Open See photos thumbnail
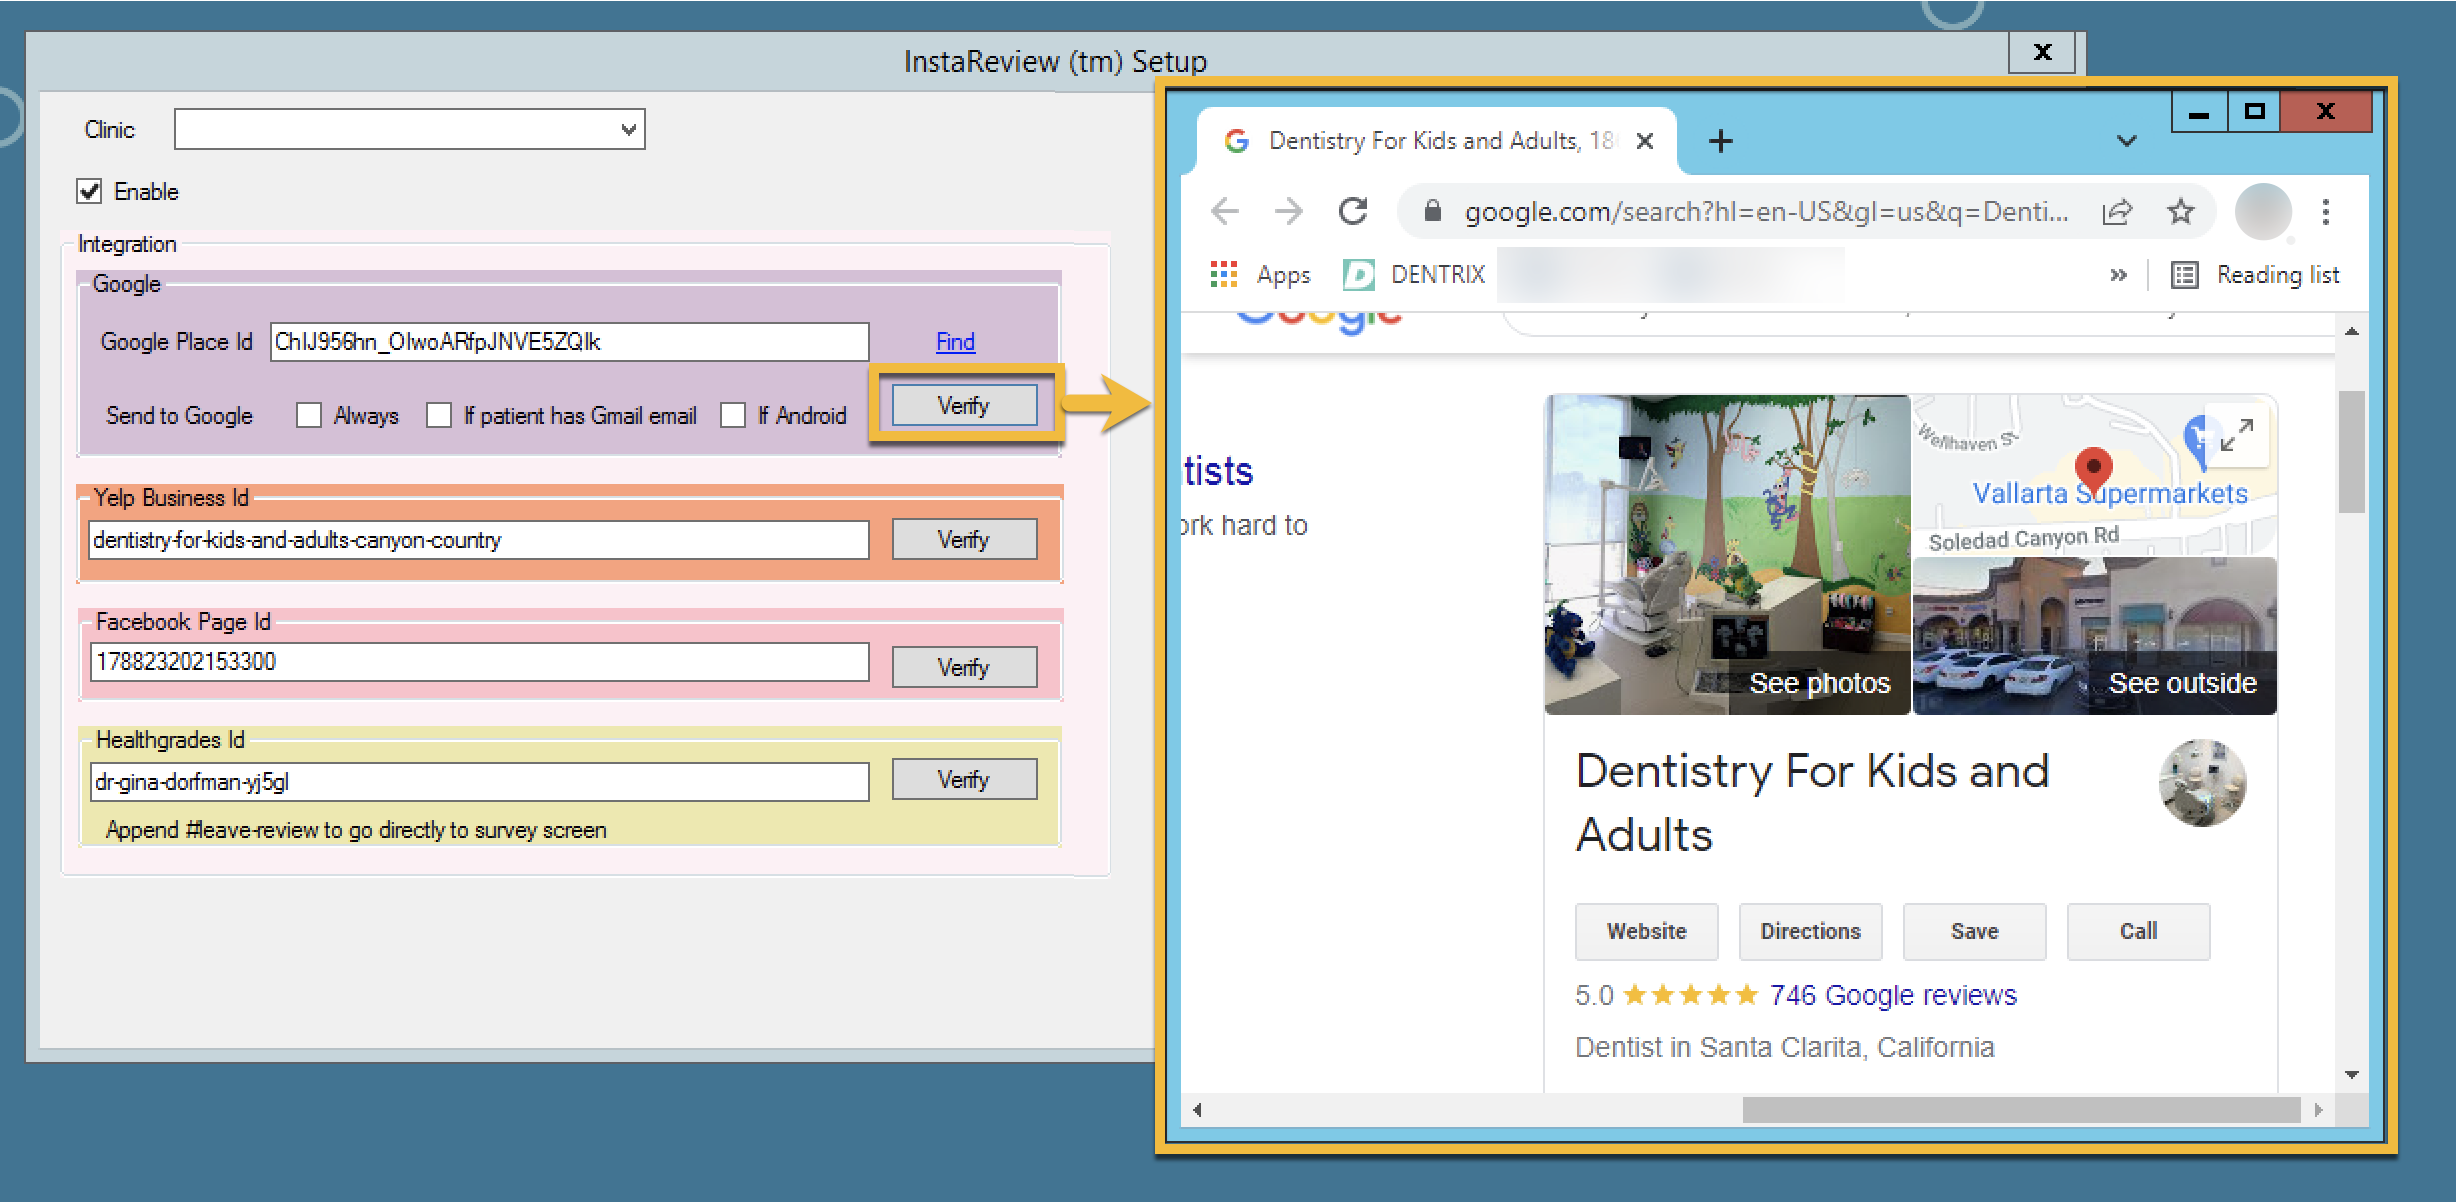Screen dimensions: 2456x1202 tap(1727, 554)
